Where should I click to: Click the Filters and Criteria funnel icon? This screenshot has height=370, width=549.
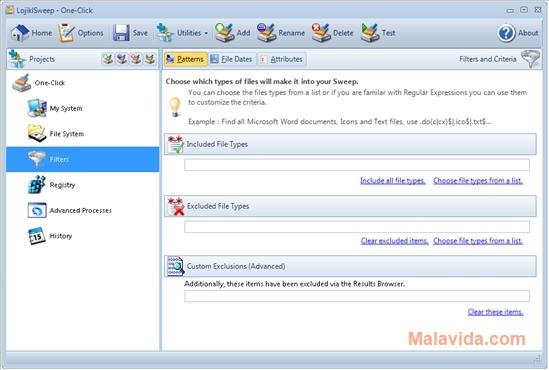click(x=530, y=59)
